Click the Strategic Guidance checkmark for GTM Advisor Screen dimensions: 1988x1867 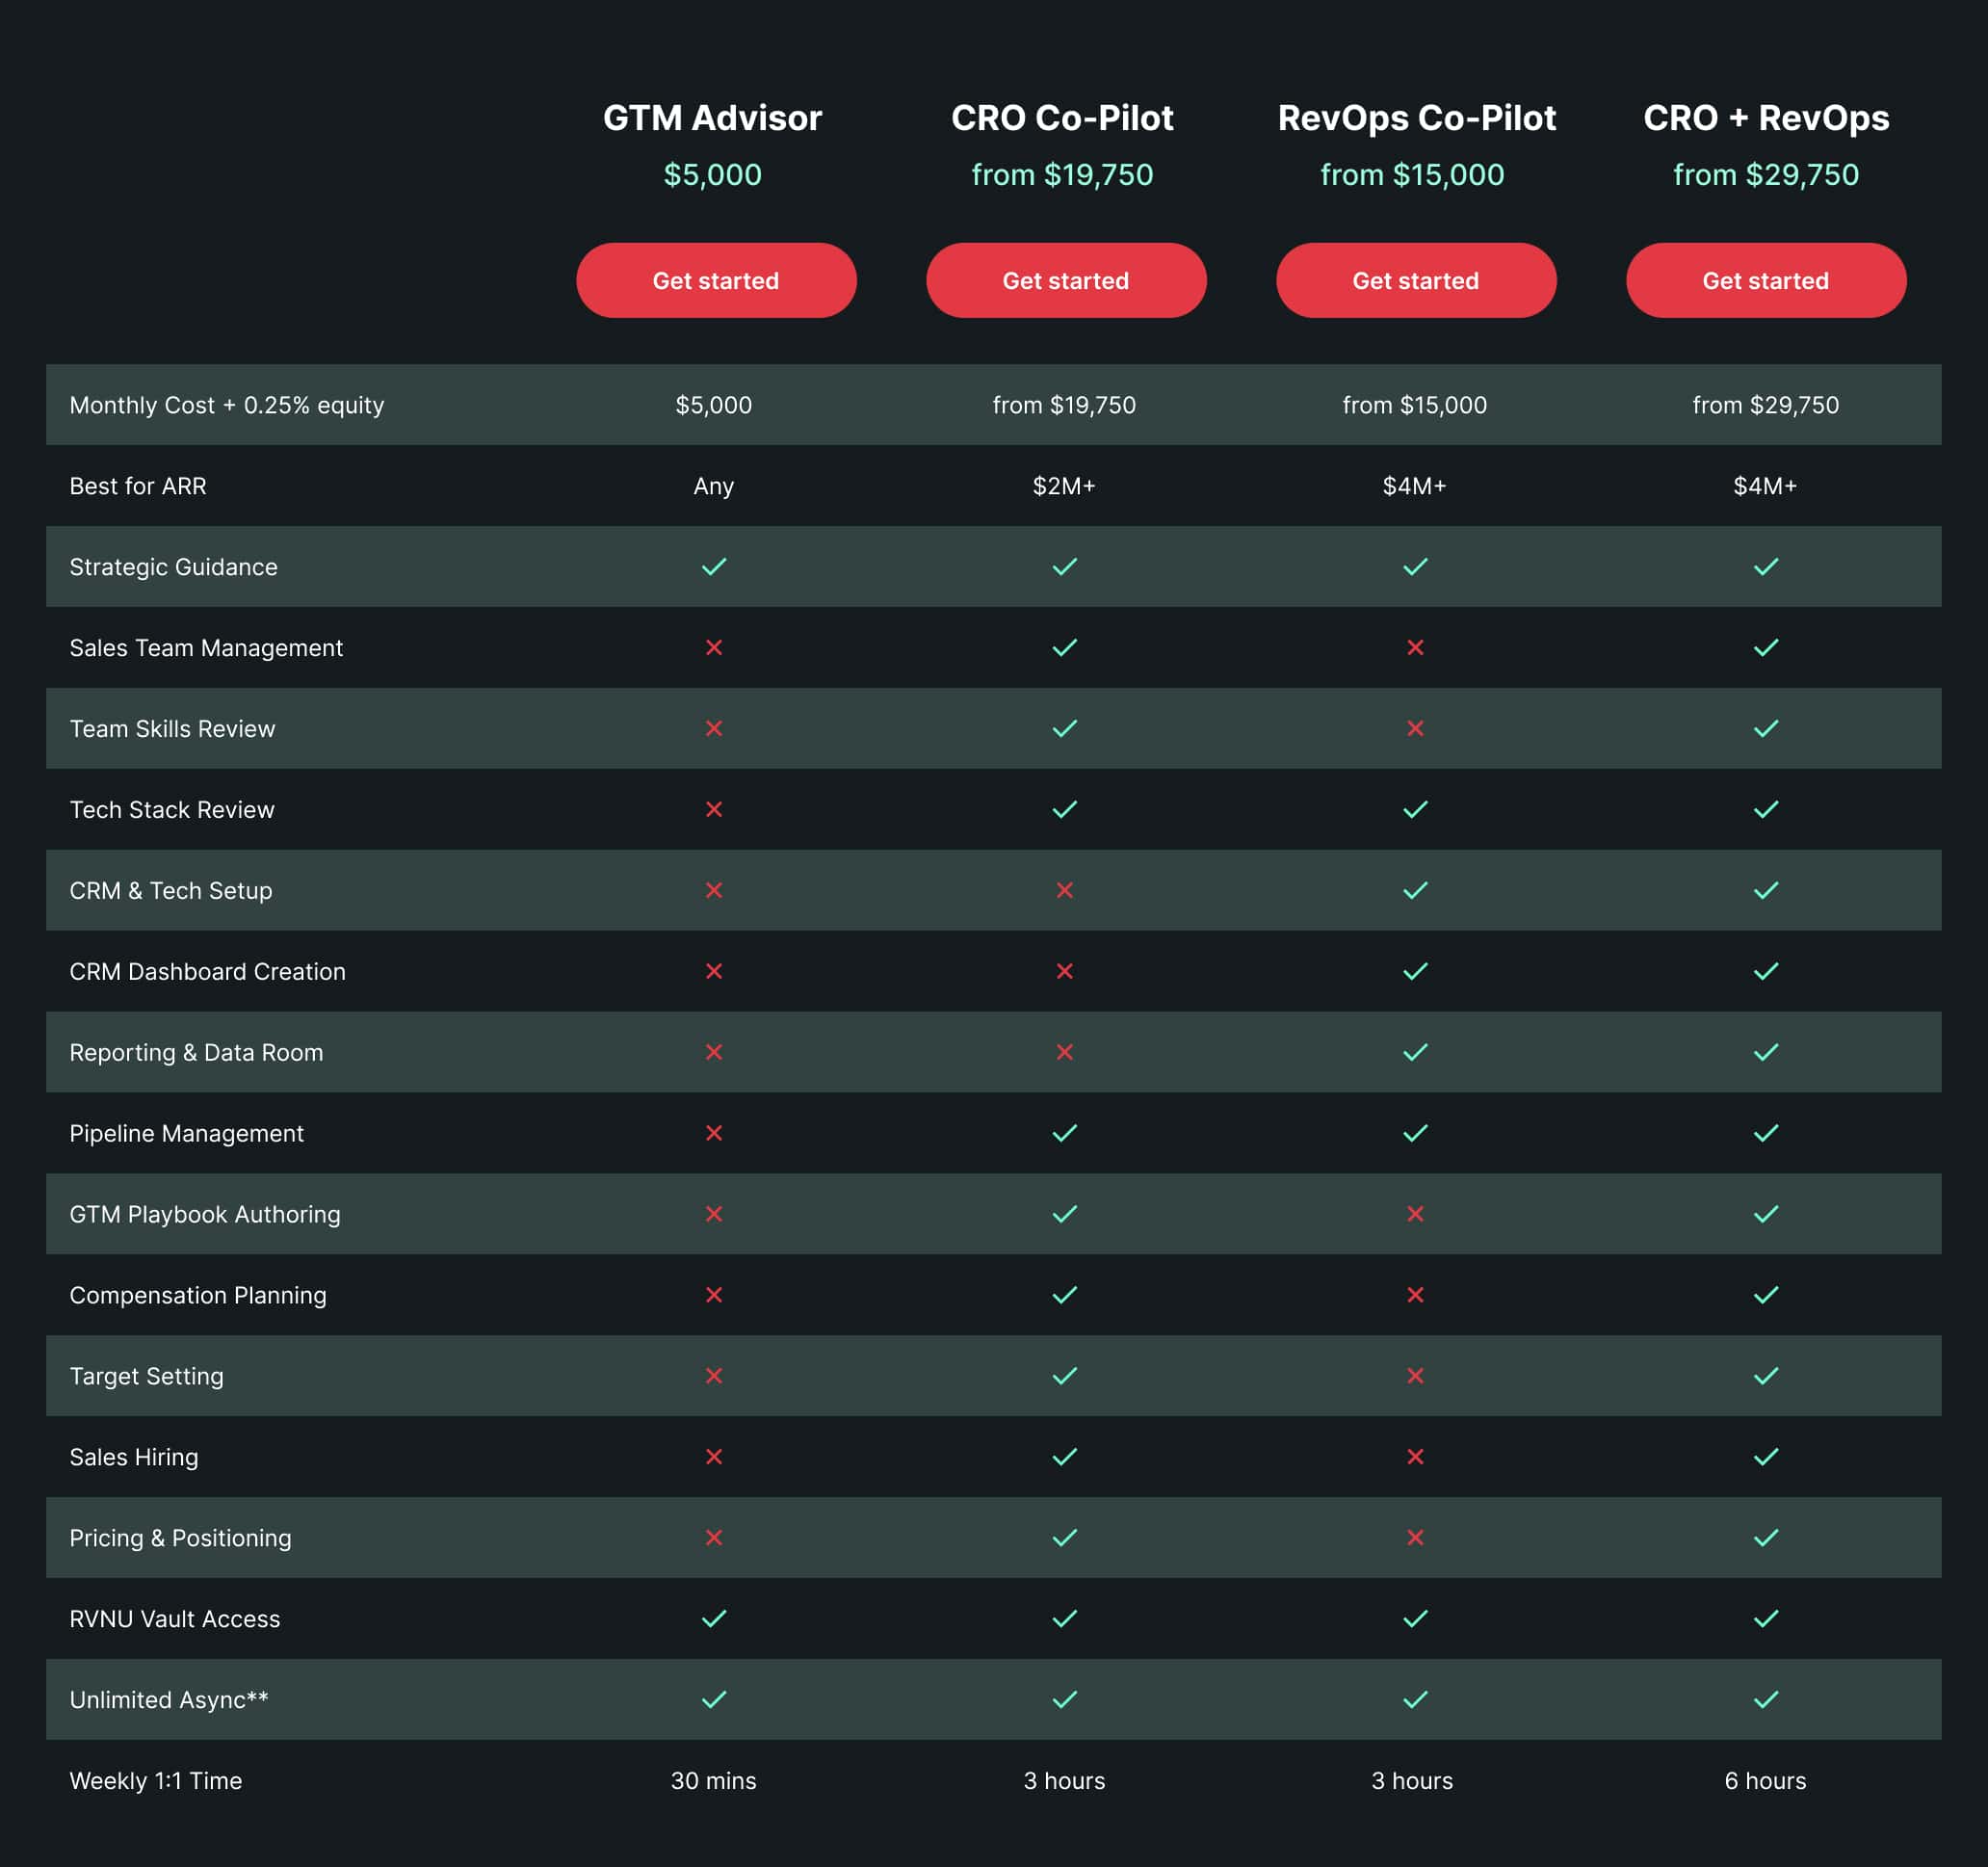click(x=714, y=567)
